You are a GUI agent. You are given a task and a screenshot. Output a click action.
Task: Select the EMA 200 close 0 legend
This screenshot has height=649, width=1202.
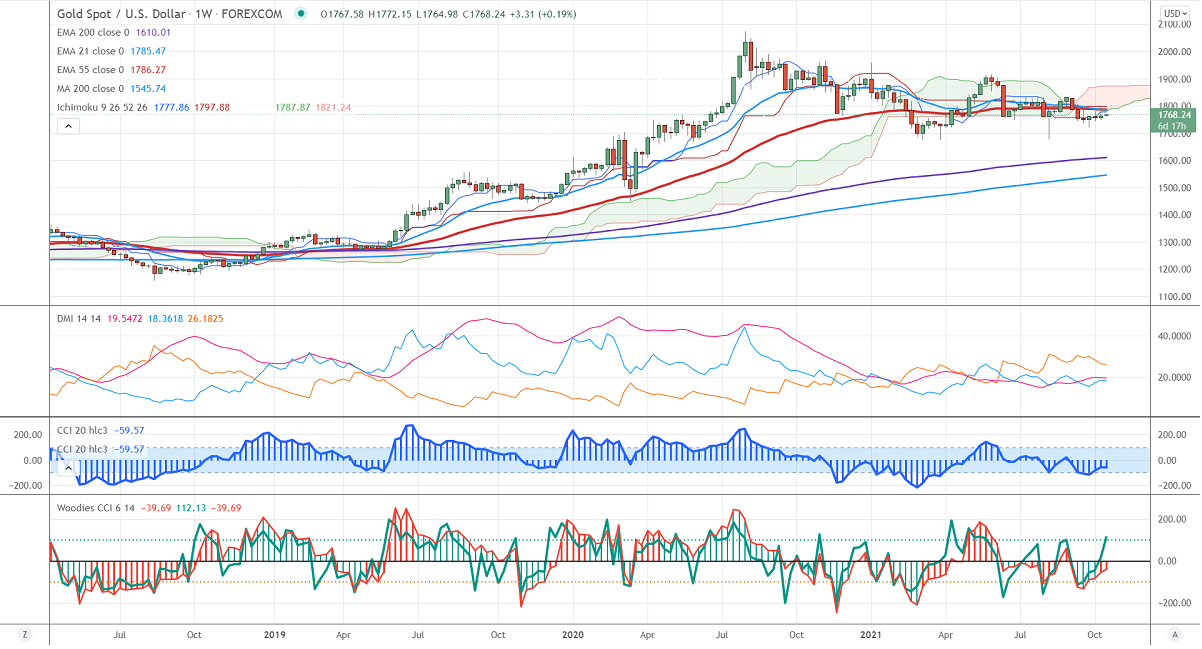[x=93, y=33]
